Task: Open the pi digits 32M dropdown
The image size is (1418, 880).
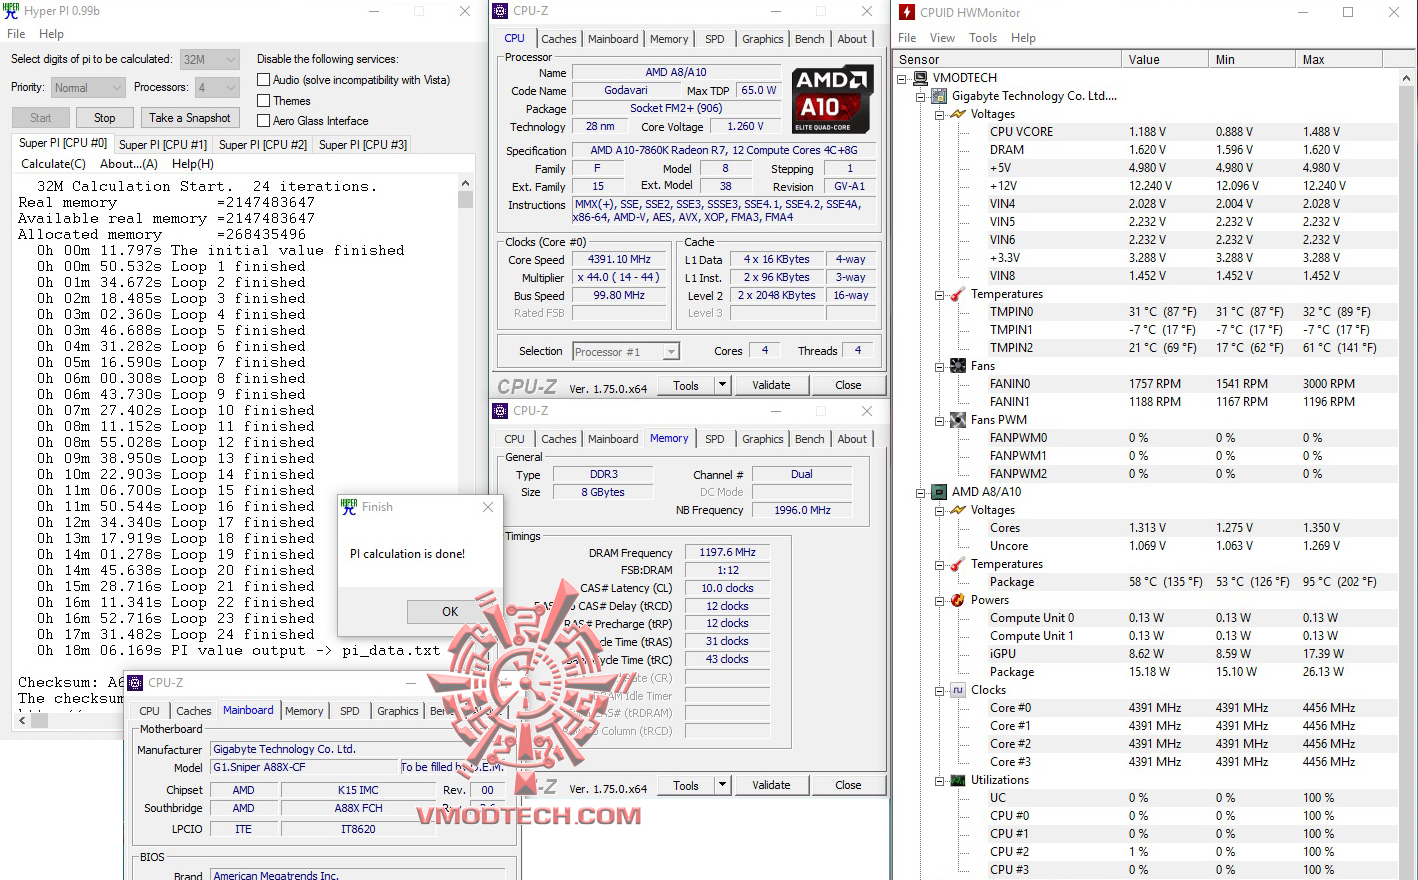Action: click(210, 59)
